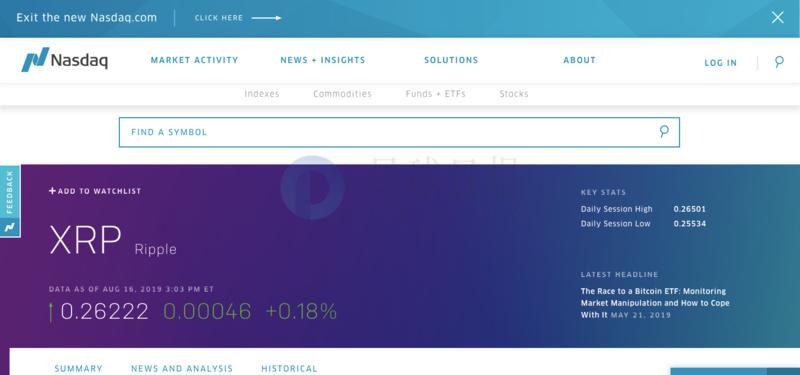Screen dimensions: 800x375
Task: Go to Stocks submenu item
Action: coord(514,94)
